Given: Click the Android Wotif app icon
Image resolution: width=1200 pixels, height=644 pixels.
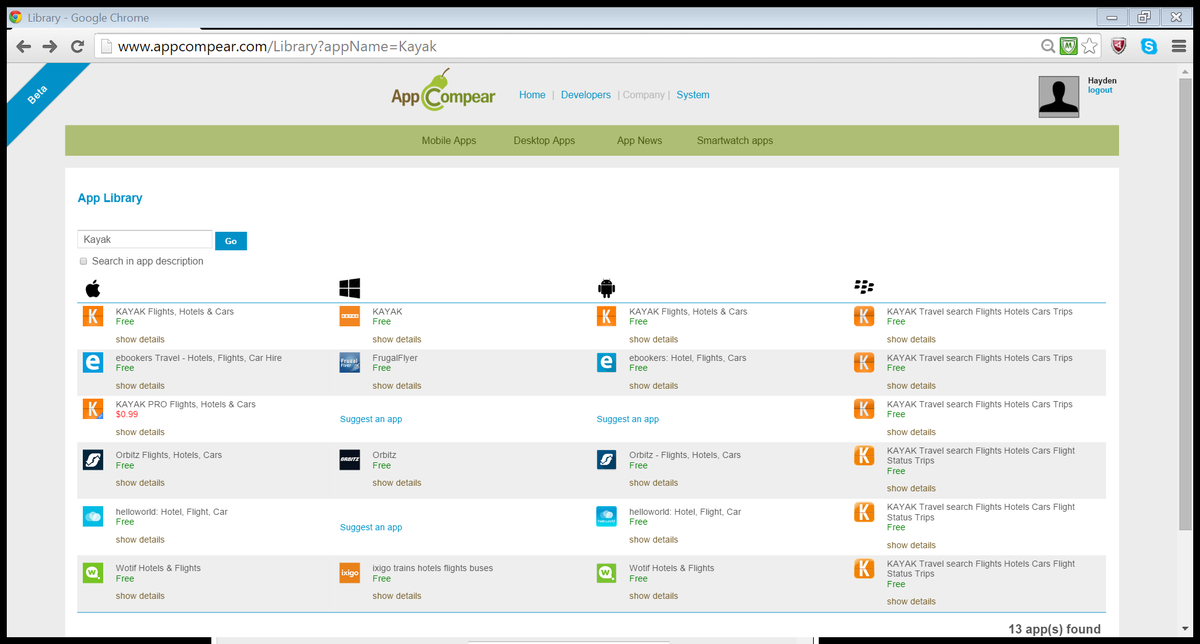Looking at the screenshot, I should (606, 573).
